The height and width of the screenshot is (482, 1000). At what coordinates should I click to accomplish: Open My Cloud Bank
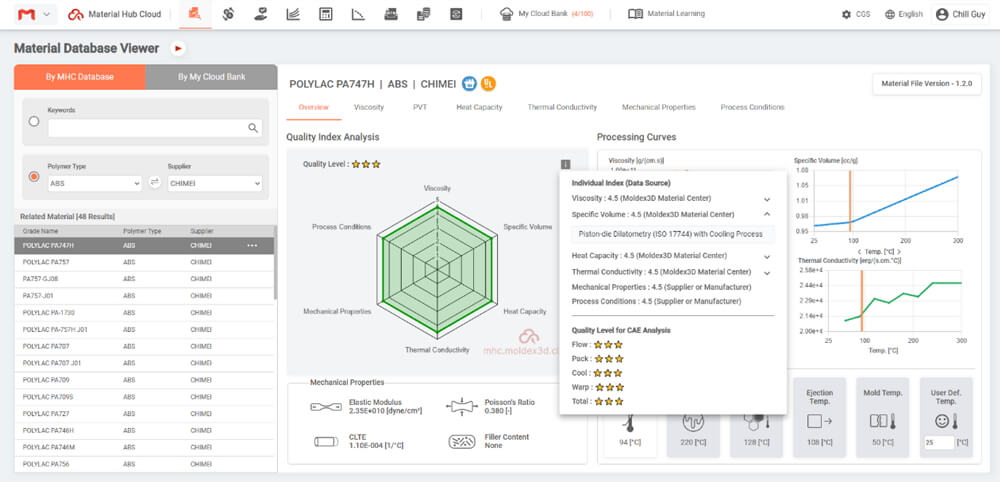547,14
